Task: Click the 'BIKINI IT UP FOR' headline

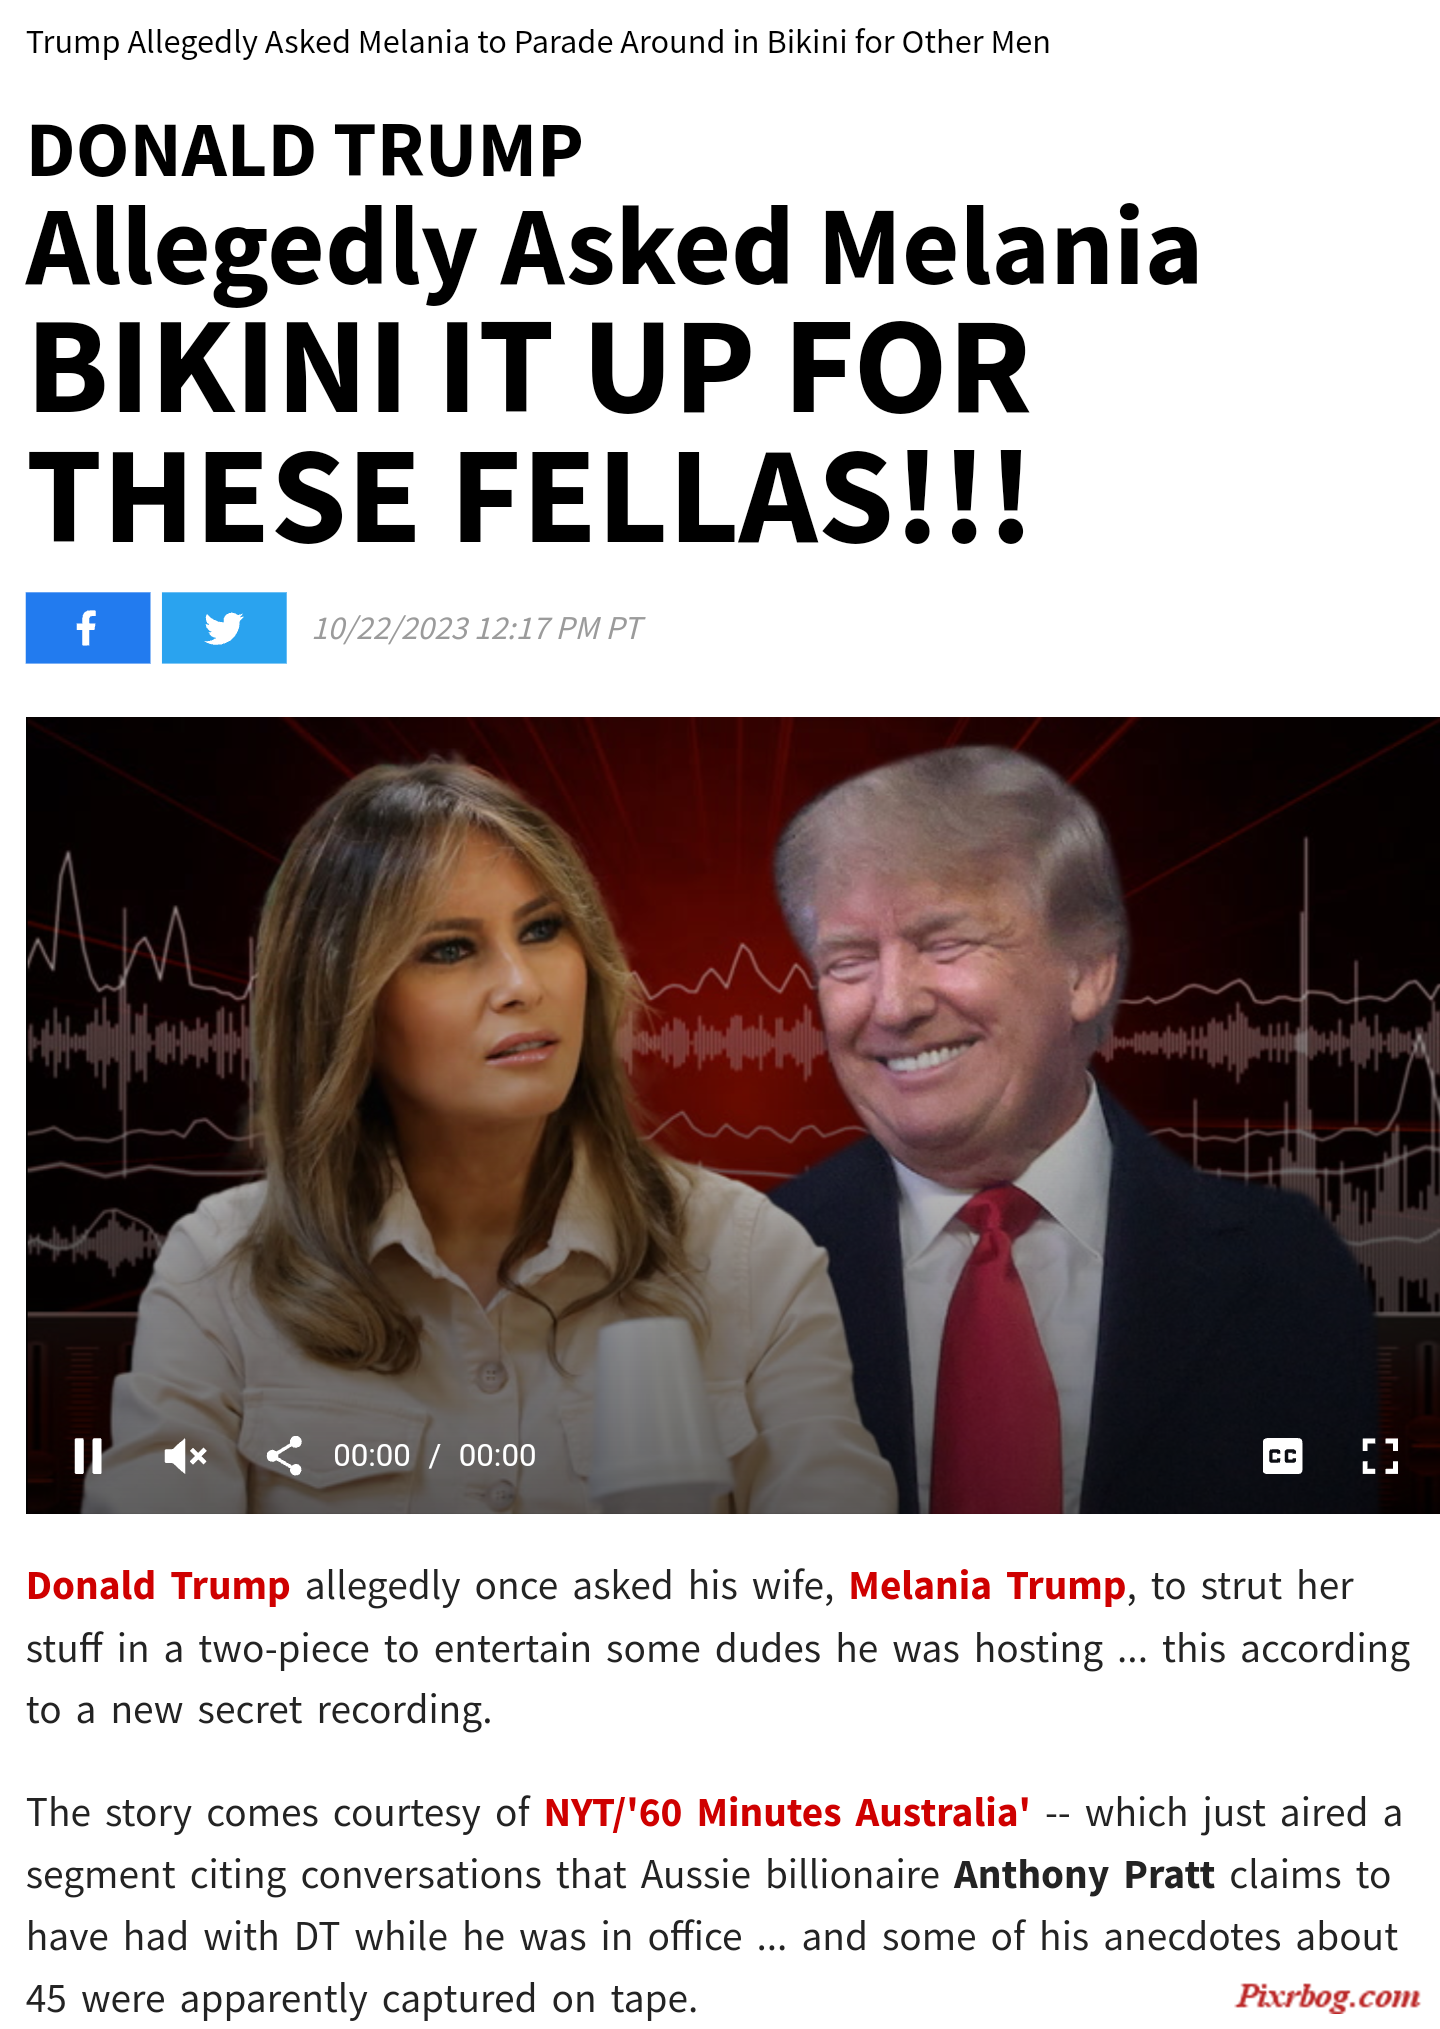Action: [x=529, y=368]
